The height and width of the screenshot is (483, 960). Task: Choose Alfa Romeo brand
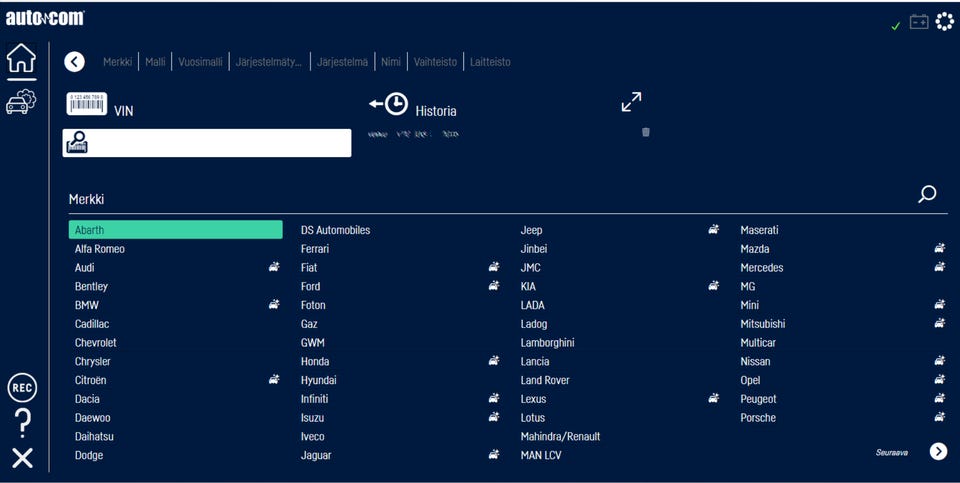pyautogui.click(x=100, y=249)
